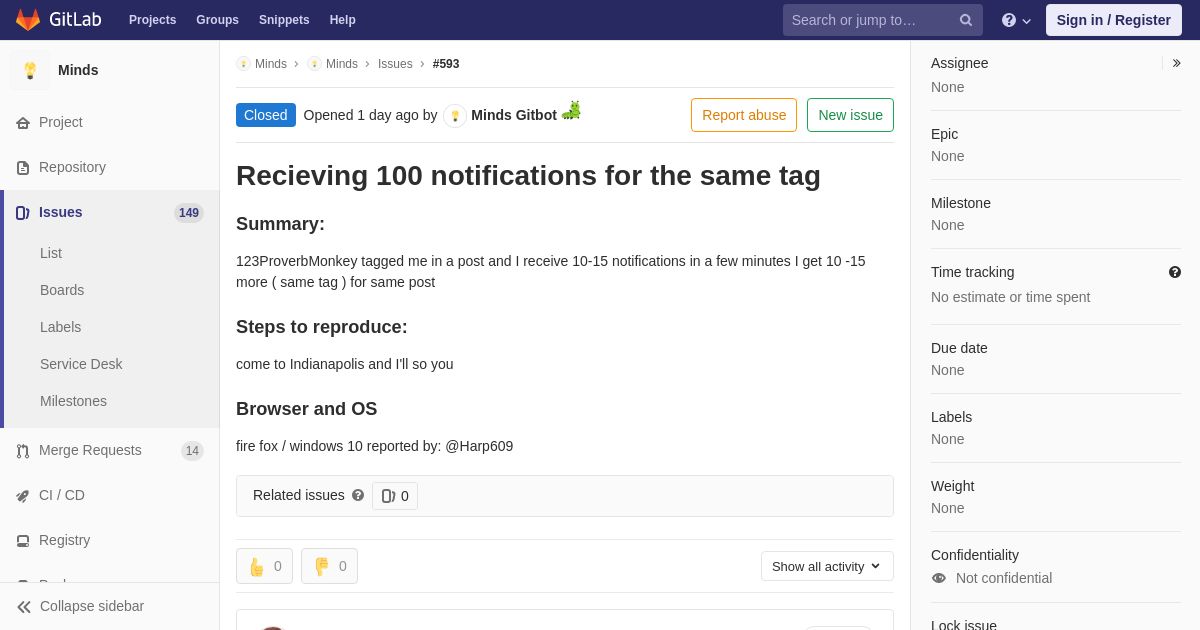Open the issues List page
Screen dimensions: 1200x630
pyautogui.click(x=51, y=253)
